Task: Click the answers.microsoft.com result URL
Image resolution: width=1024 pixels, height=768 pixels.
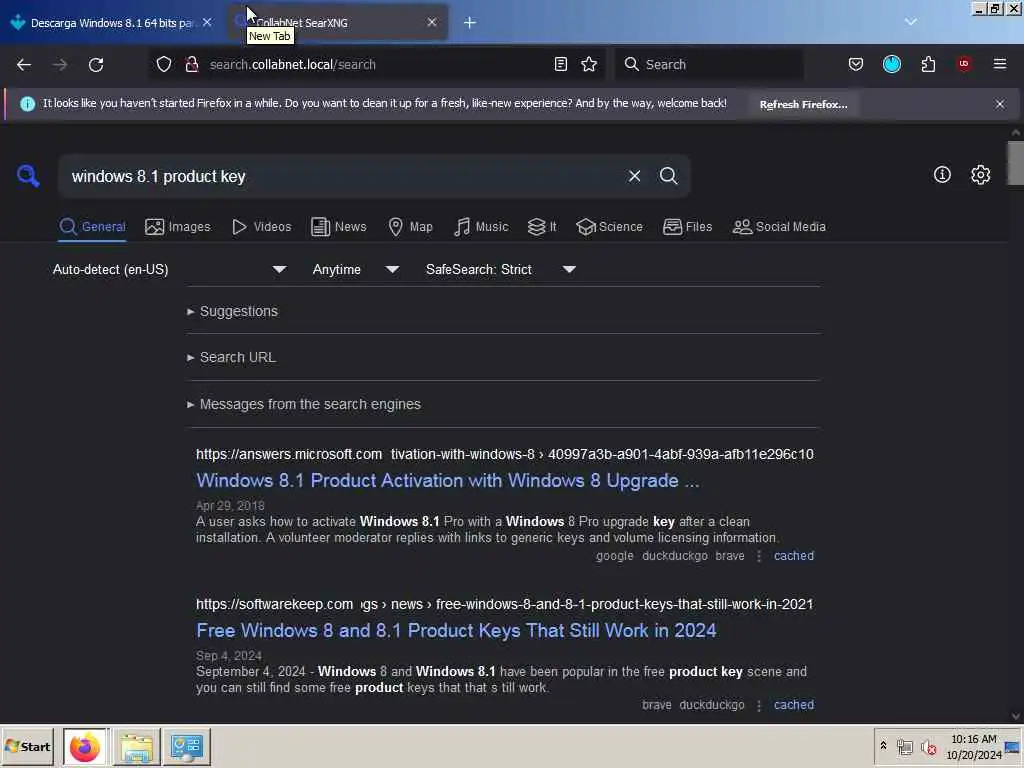Action: pyautogui.click(x=505, y=454)
